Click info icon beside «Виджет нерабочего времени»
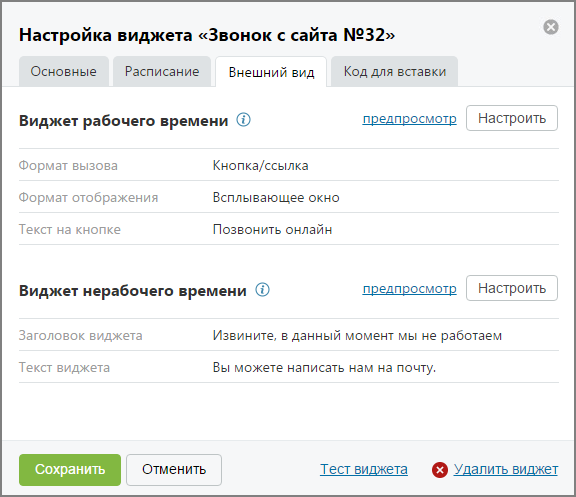 pos(262,290)
